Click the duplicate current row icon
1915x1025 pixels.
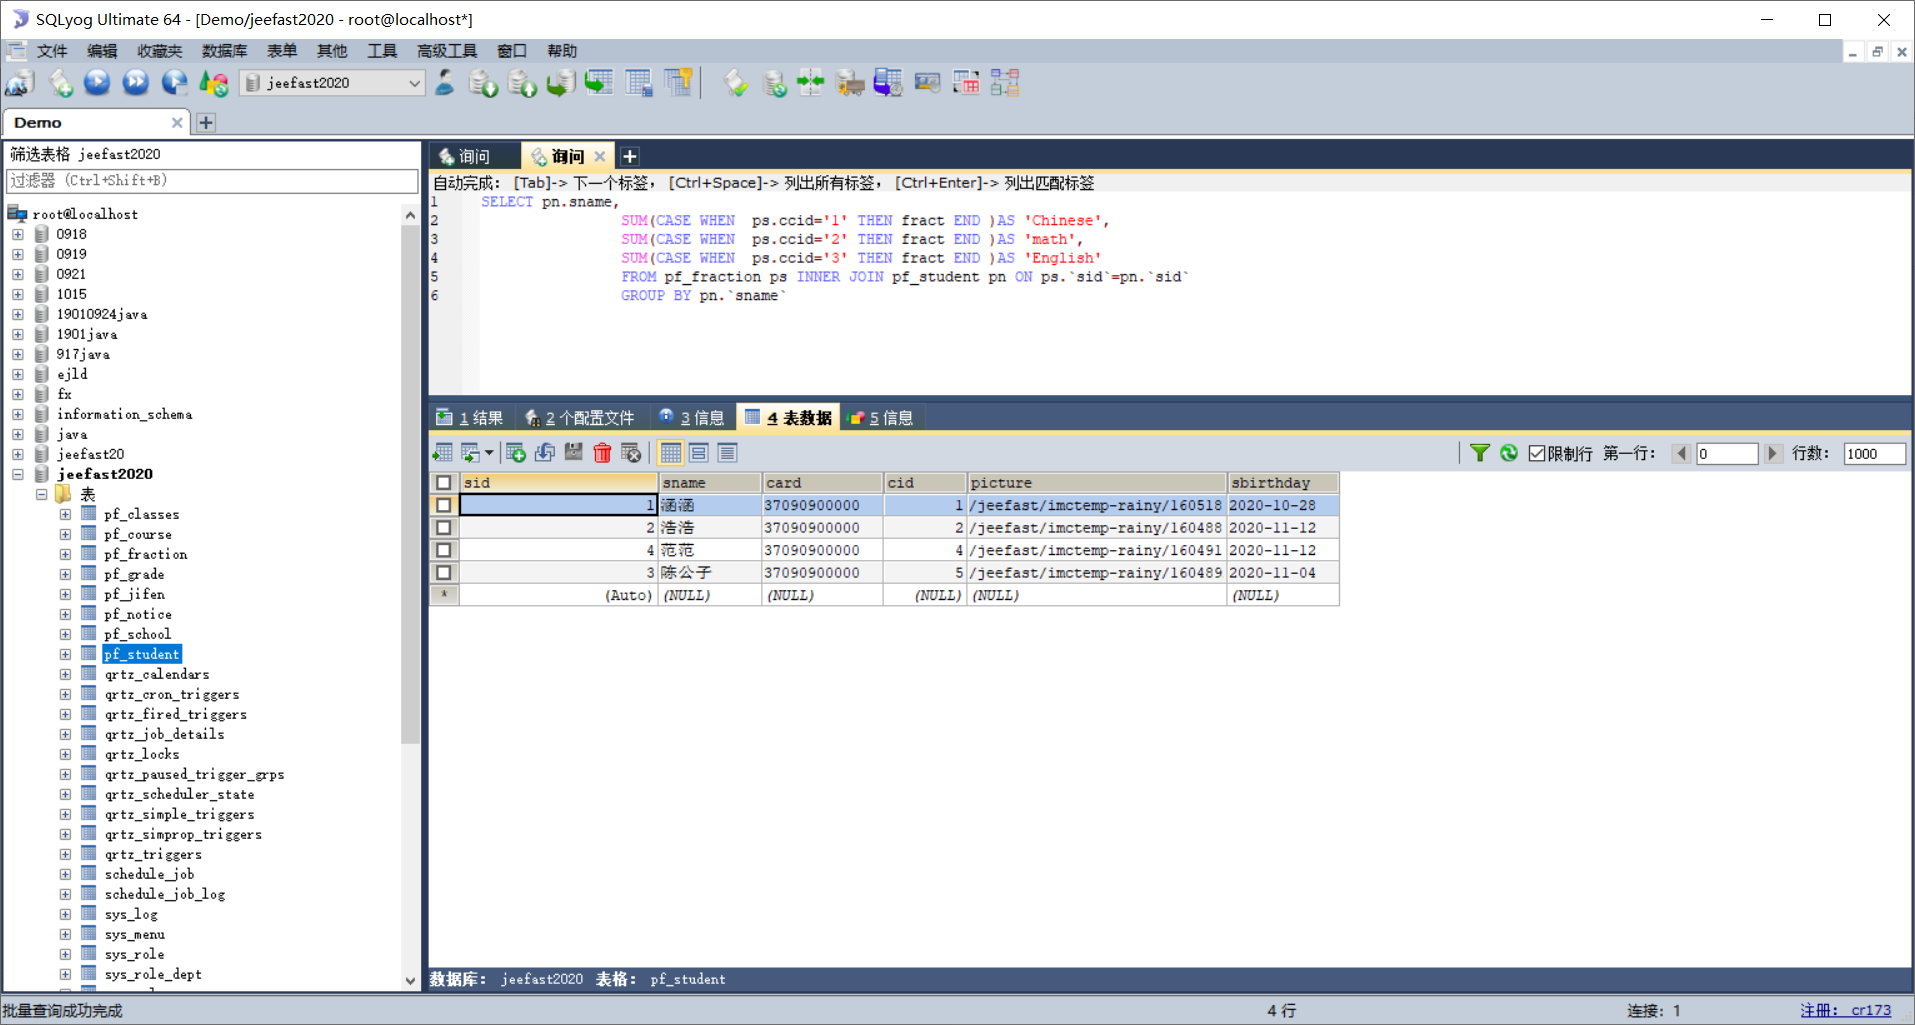coord(545,453)
